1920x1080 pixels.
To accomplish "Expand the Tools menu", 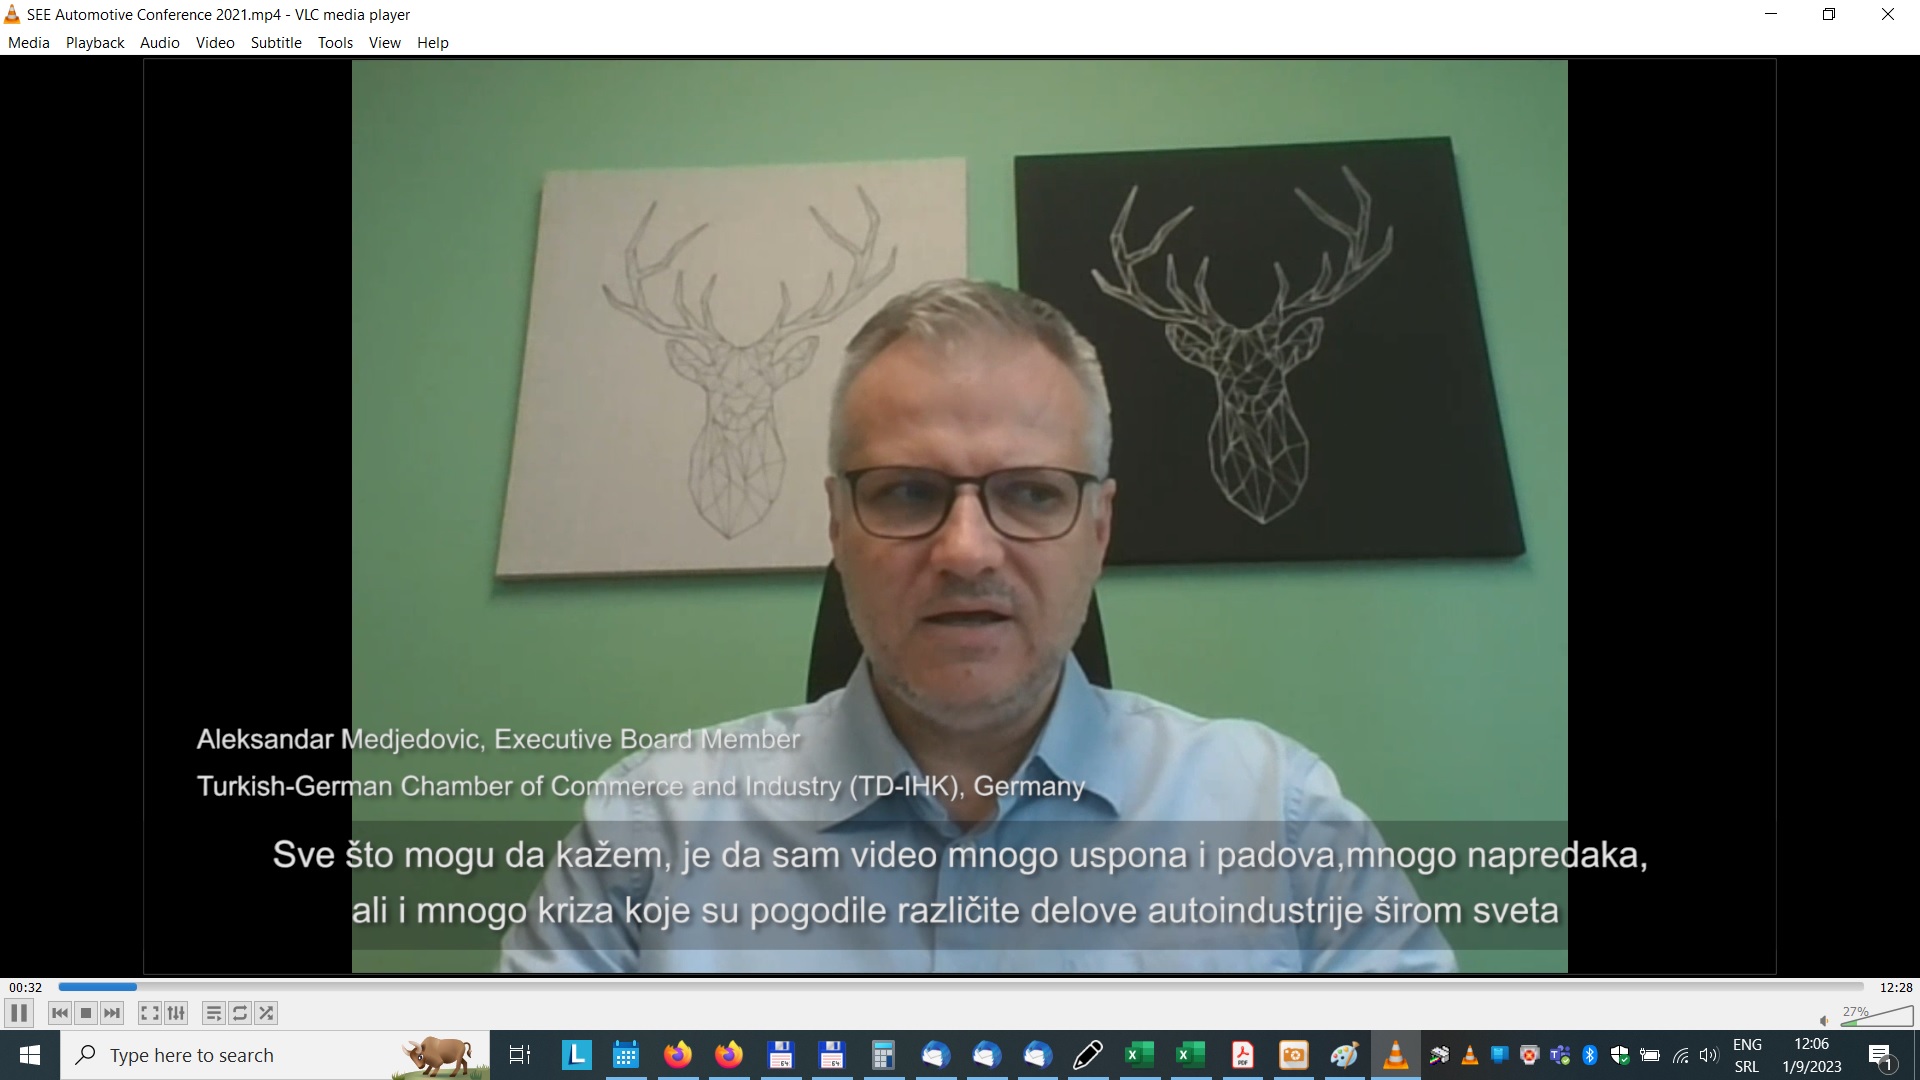I will point(335,43).
